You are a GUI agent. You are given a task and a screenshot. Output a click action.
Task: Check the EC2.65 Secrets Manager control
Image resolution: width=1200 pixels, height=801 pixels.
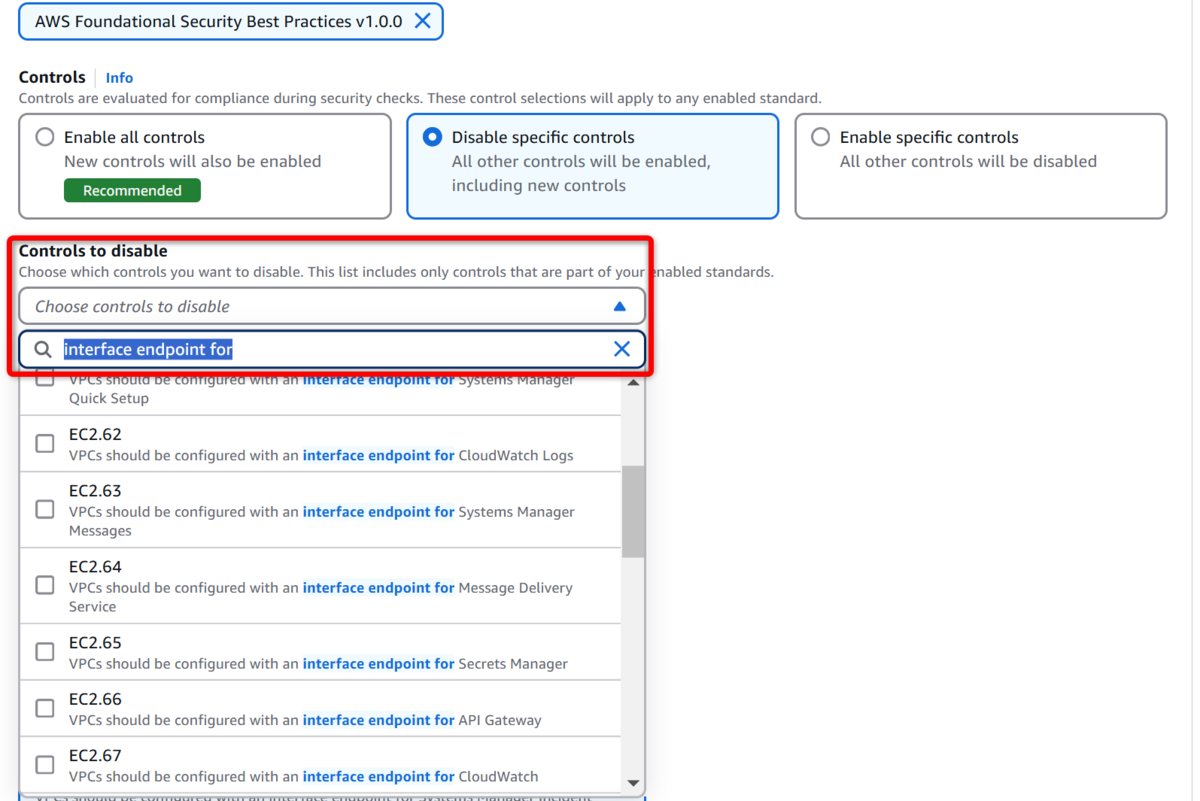[x=45, y=651]
